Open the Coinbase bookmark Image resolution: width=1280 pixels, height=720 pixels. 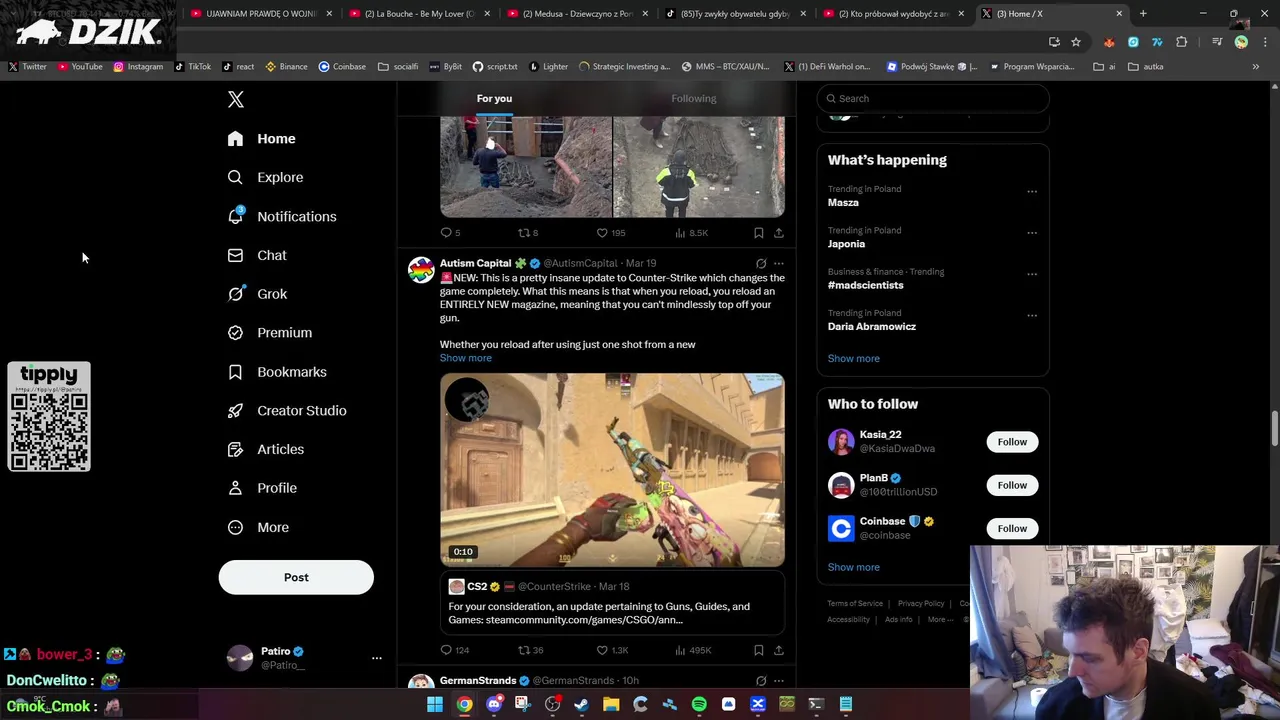pos(342,67)
